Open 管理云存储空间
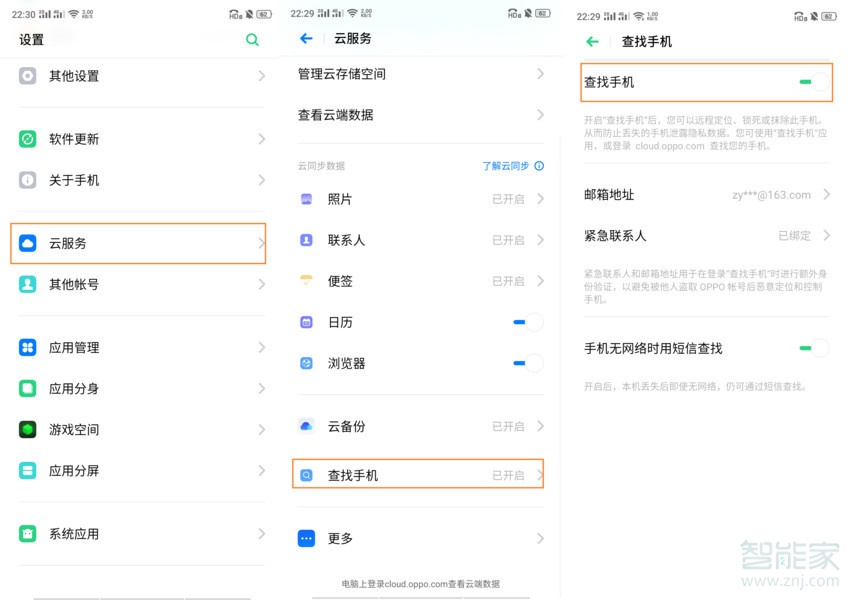Screen dimensions: 850x600 (x=418, y=74)
